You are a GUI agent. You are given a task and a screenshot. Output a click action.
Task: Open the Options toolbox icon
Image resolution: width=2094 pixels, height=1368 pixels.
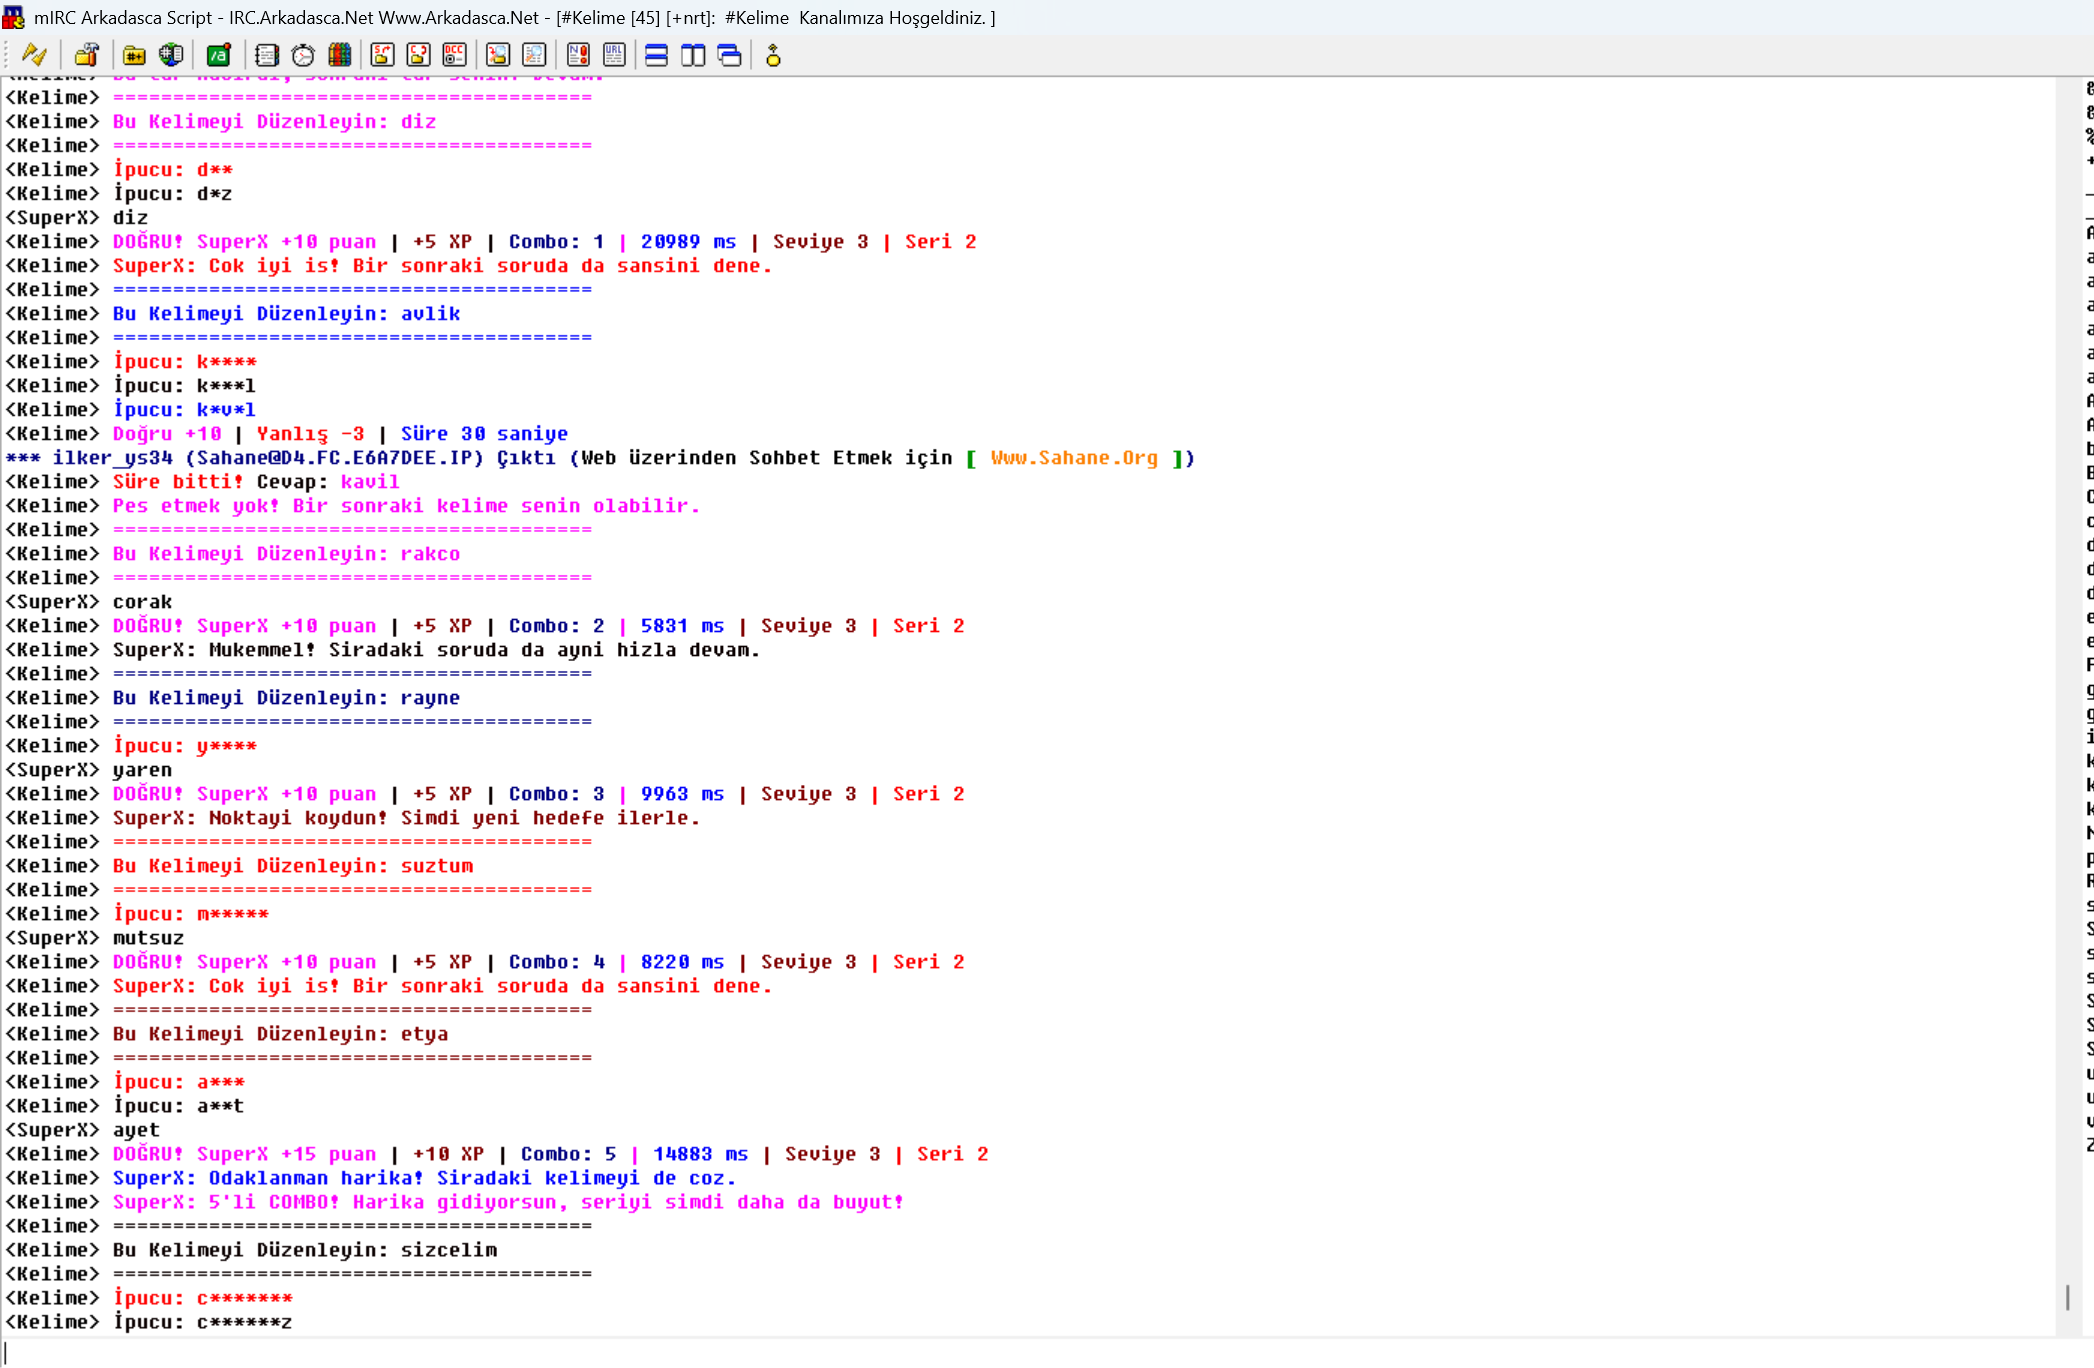(x=87, y=55)
